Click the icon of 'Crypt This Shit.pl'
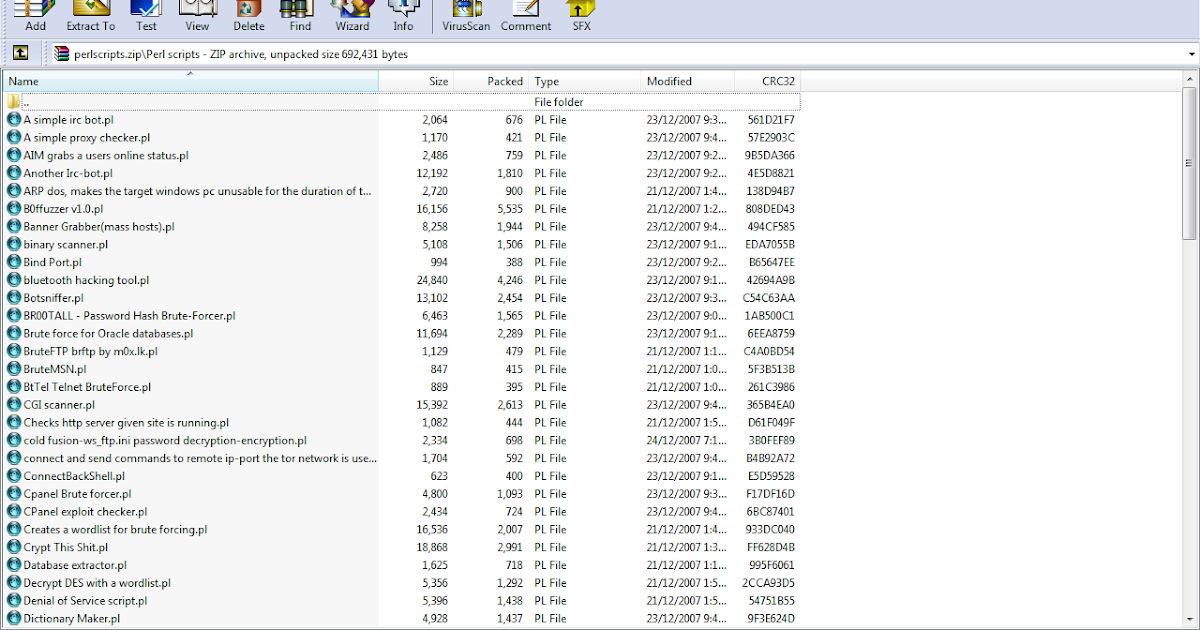 pos(14,547)
